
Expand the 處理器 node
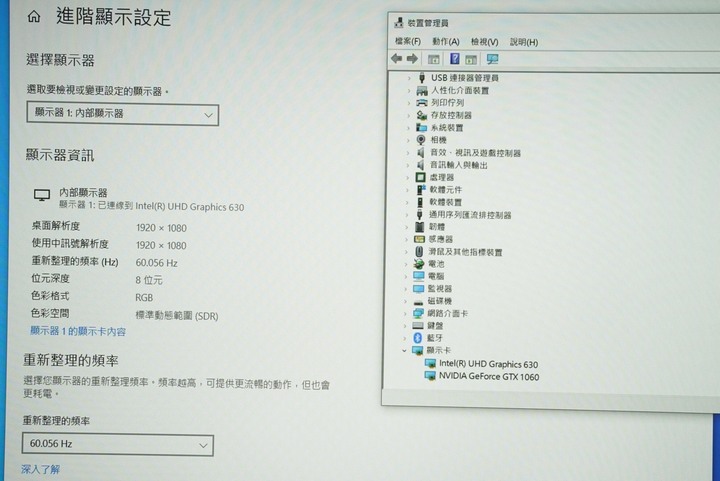(407, 177)
